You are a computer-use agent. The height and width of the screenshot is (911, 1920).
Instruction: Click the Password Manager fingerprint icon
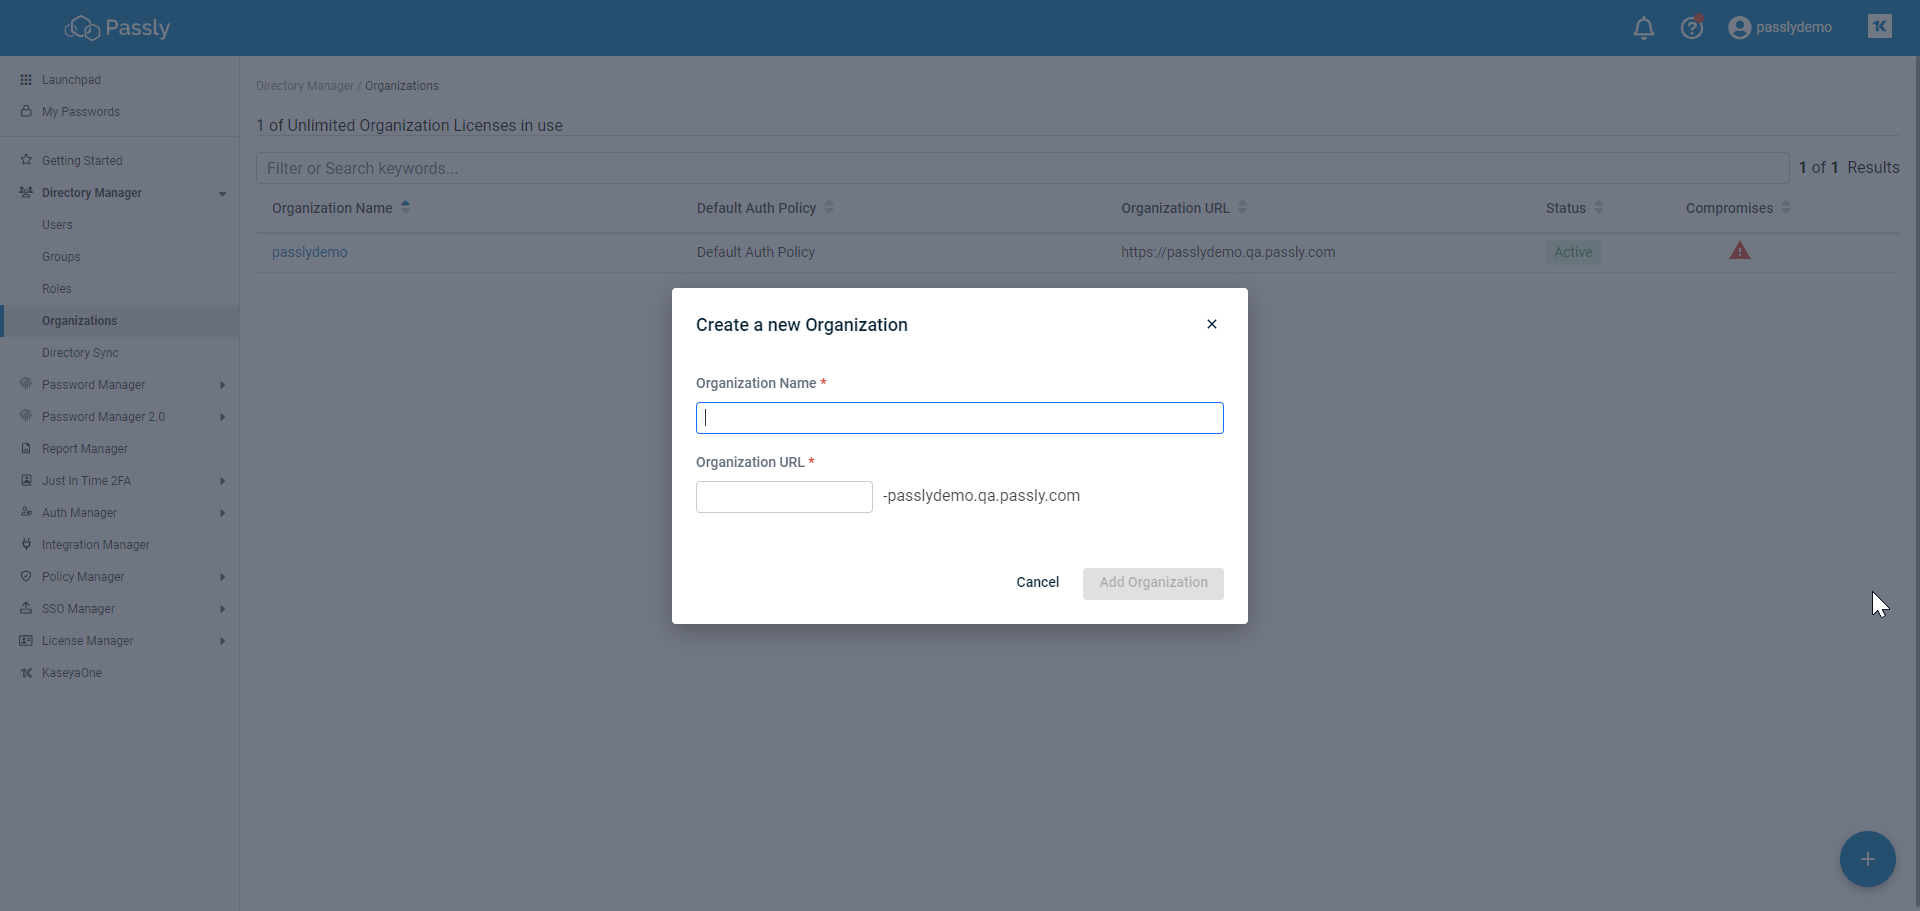click(26, 384)
